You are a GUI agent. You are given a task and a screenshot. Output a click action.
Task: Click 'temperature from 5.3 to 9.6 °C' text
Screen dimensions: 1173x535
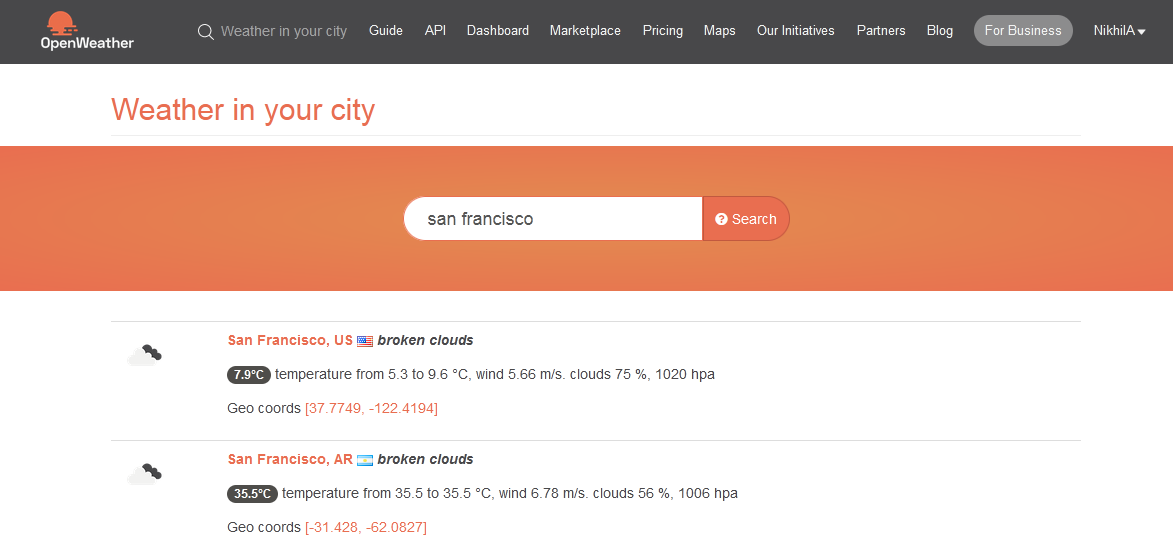[373, 374]
